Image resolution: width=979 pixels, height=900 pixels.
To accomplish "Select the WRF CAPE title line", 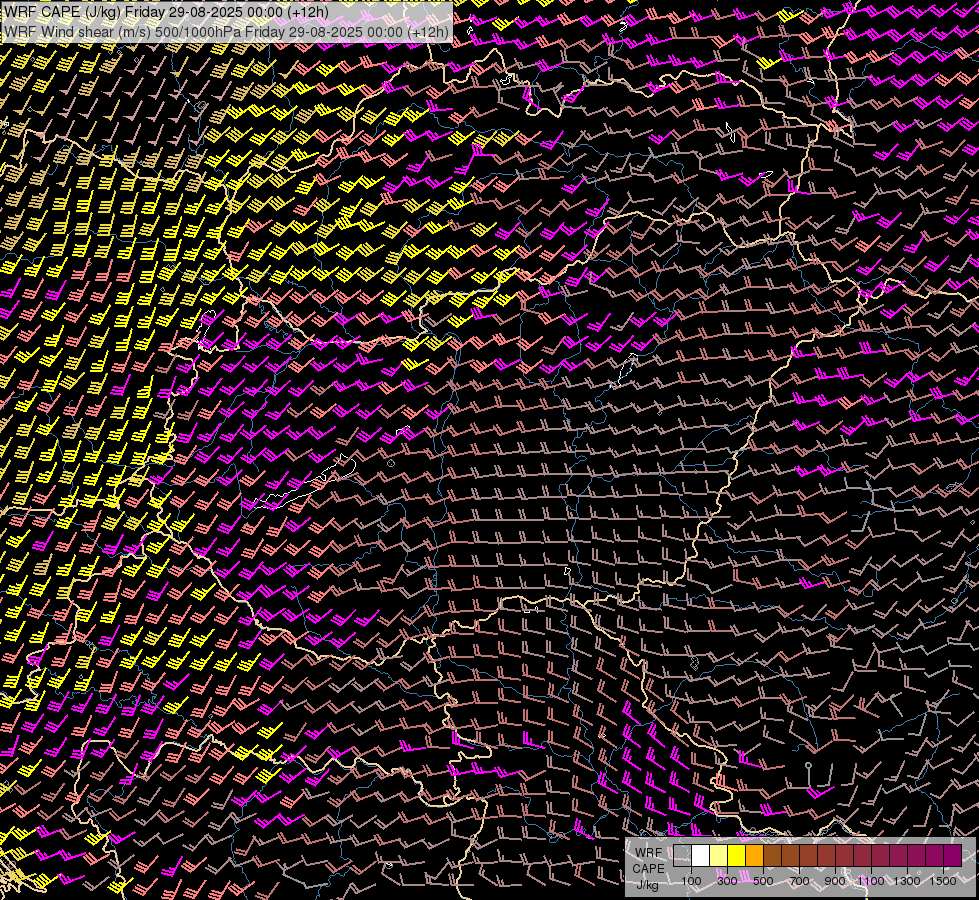I will point(167,13).
